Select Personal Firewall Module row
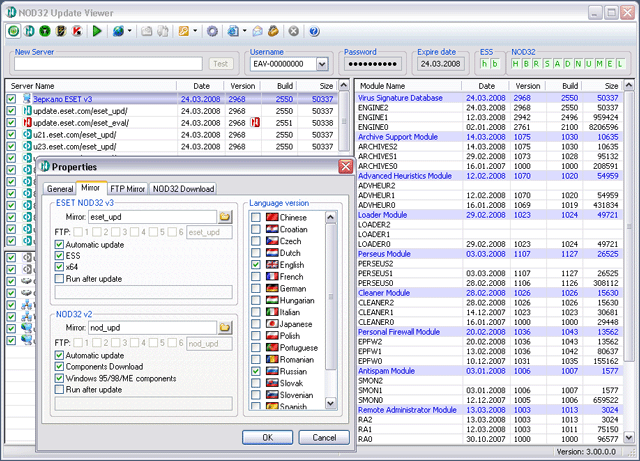The image size is (640, 461). point(489,332)
